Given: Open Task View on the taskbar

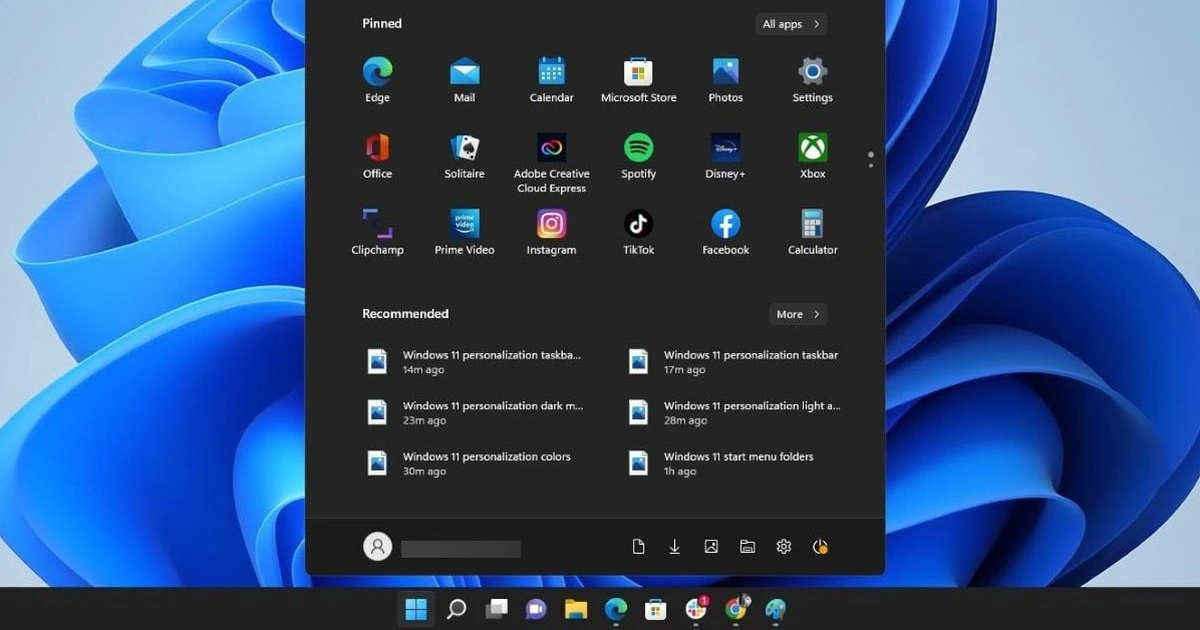Looking at the screenshot, I should point(496,608).
